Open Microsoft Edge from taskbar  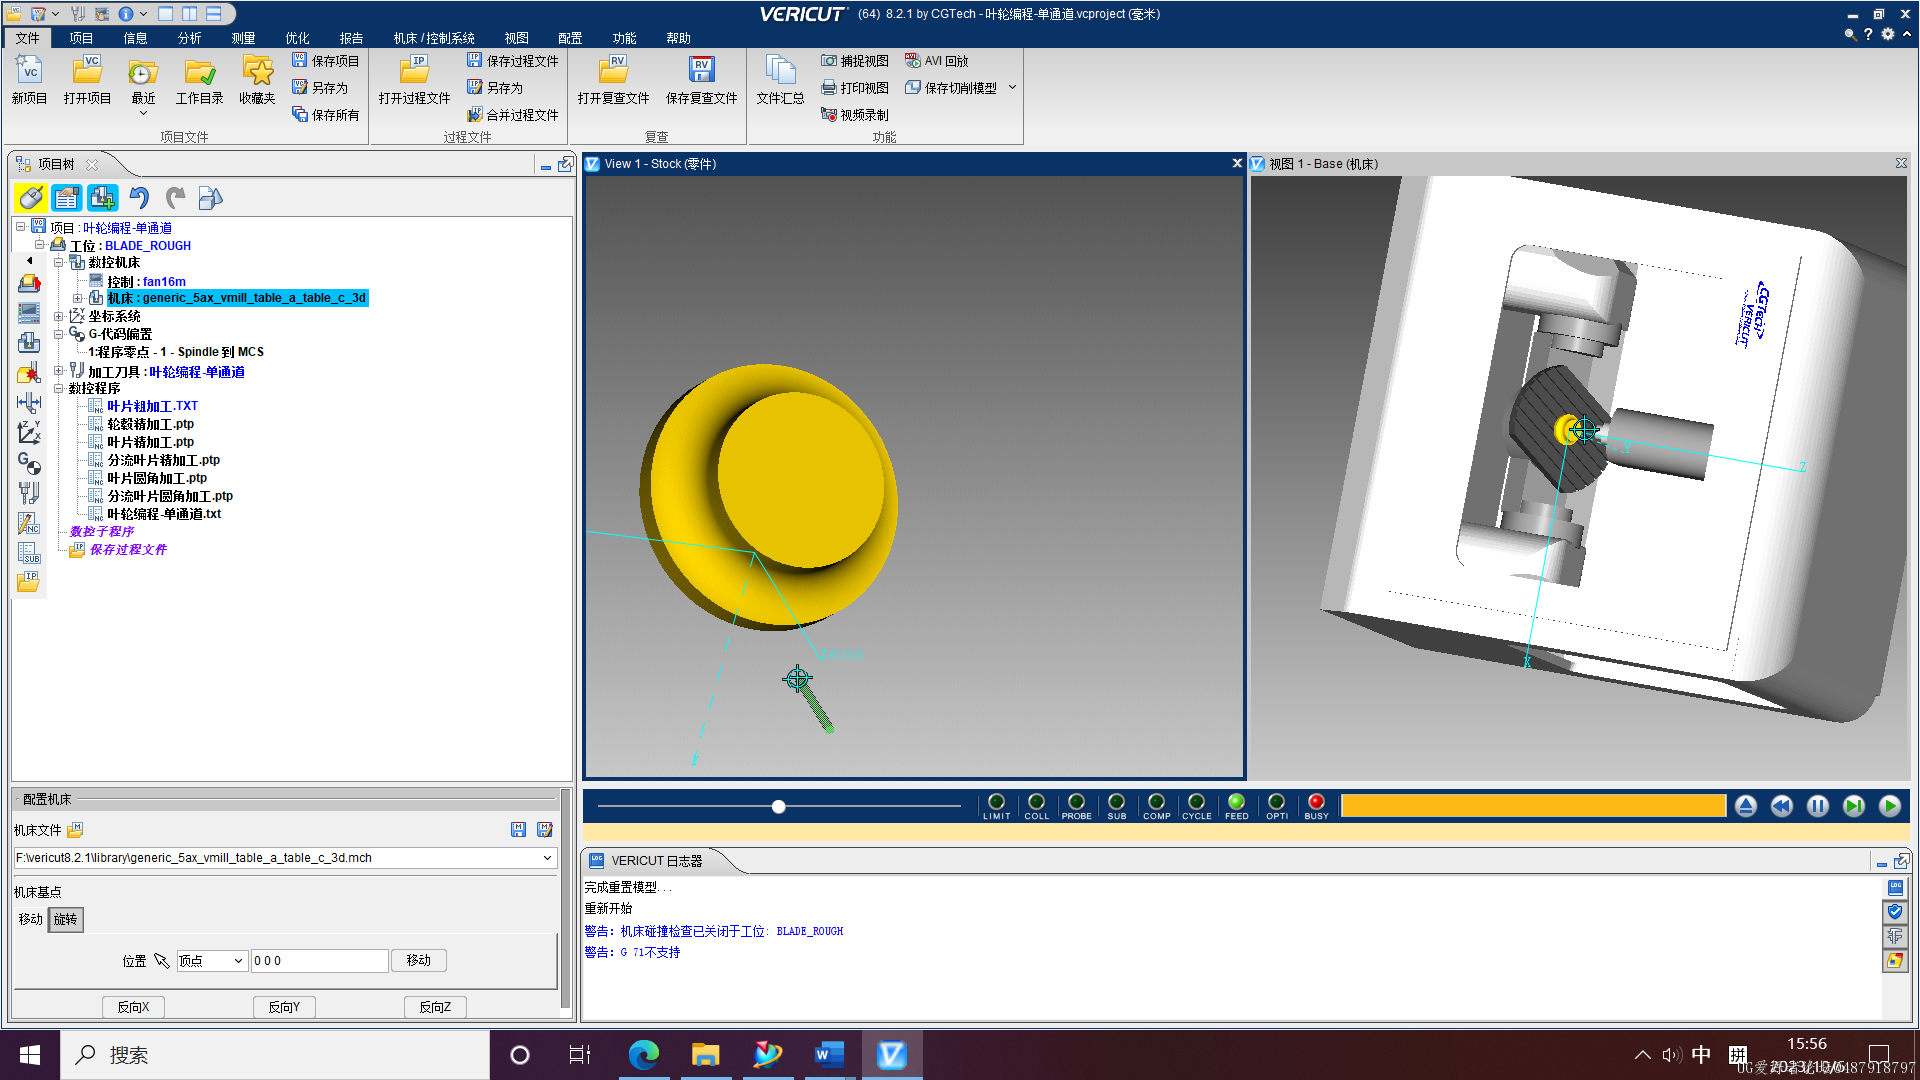click(x=643, y=1055)
